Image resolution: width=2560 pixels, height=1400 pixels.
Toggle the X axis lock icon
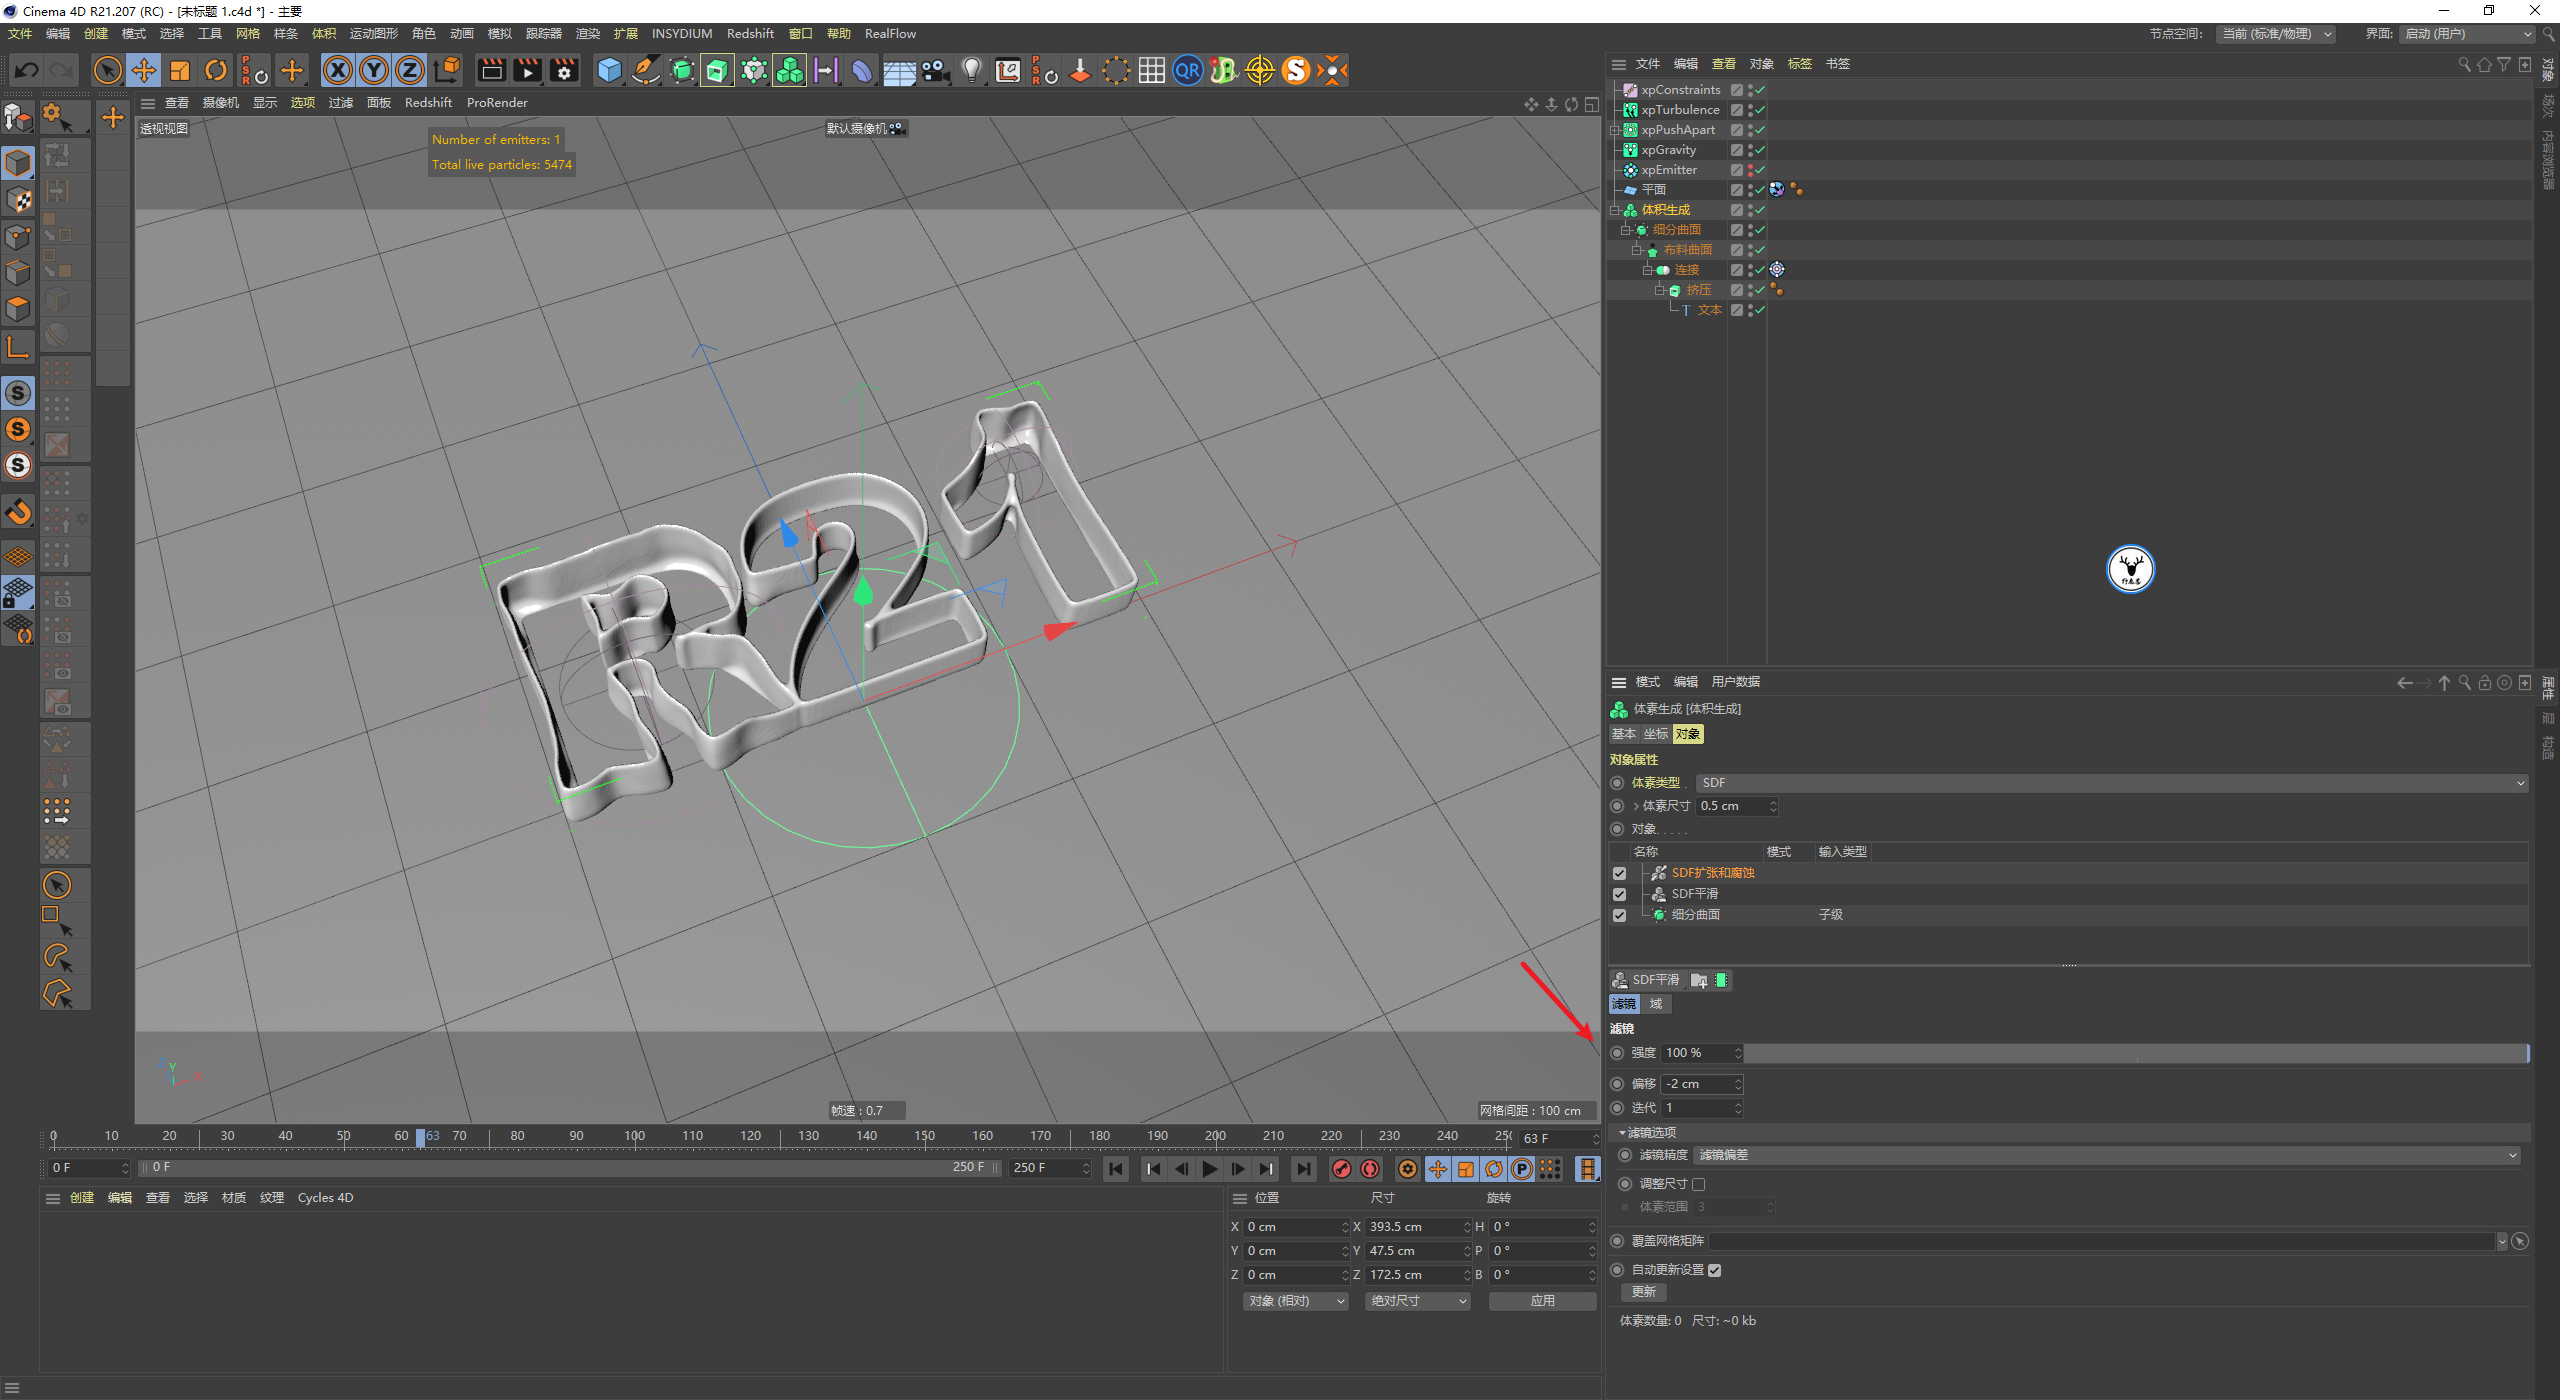(x=338, y=70)
